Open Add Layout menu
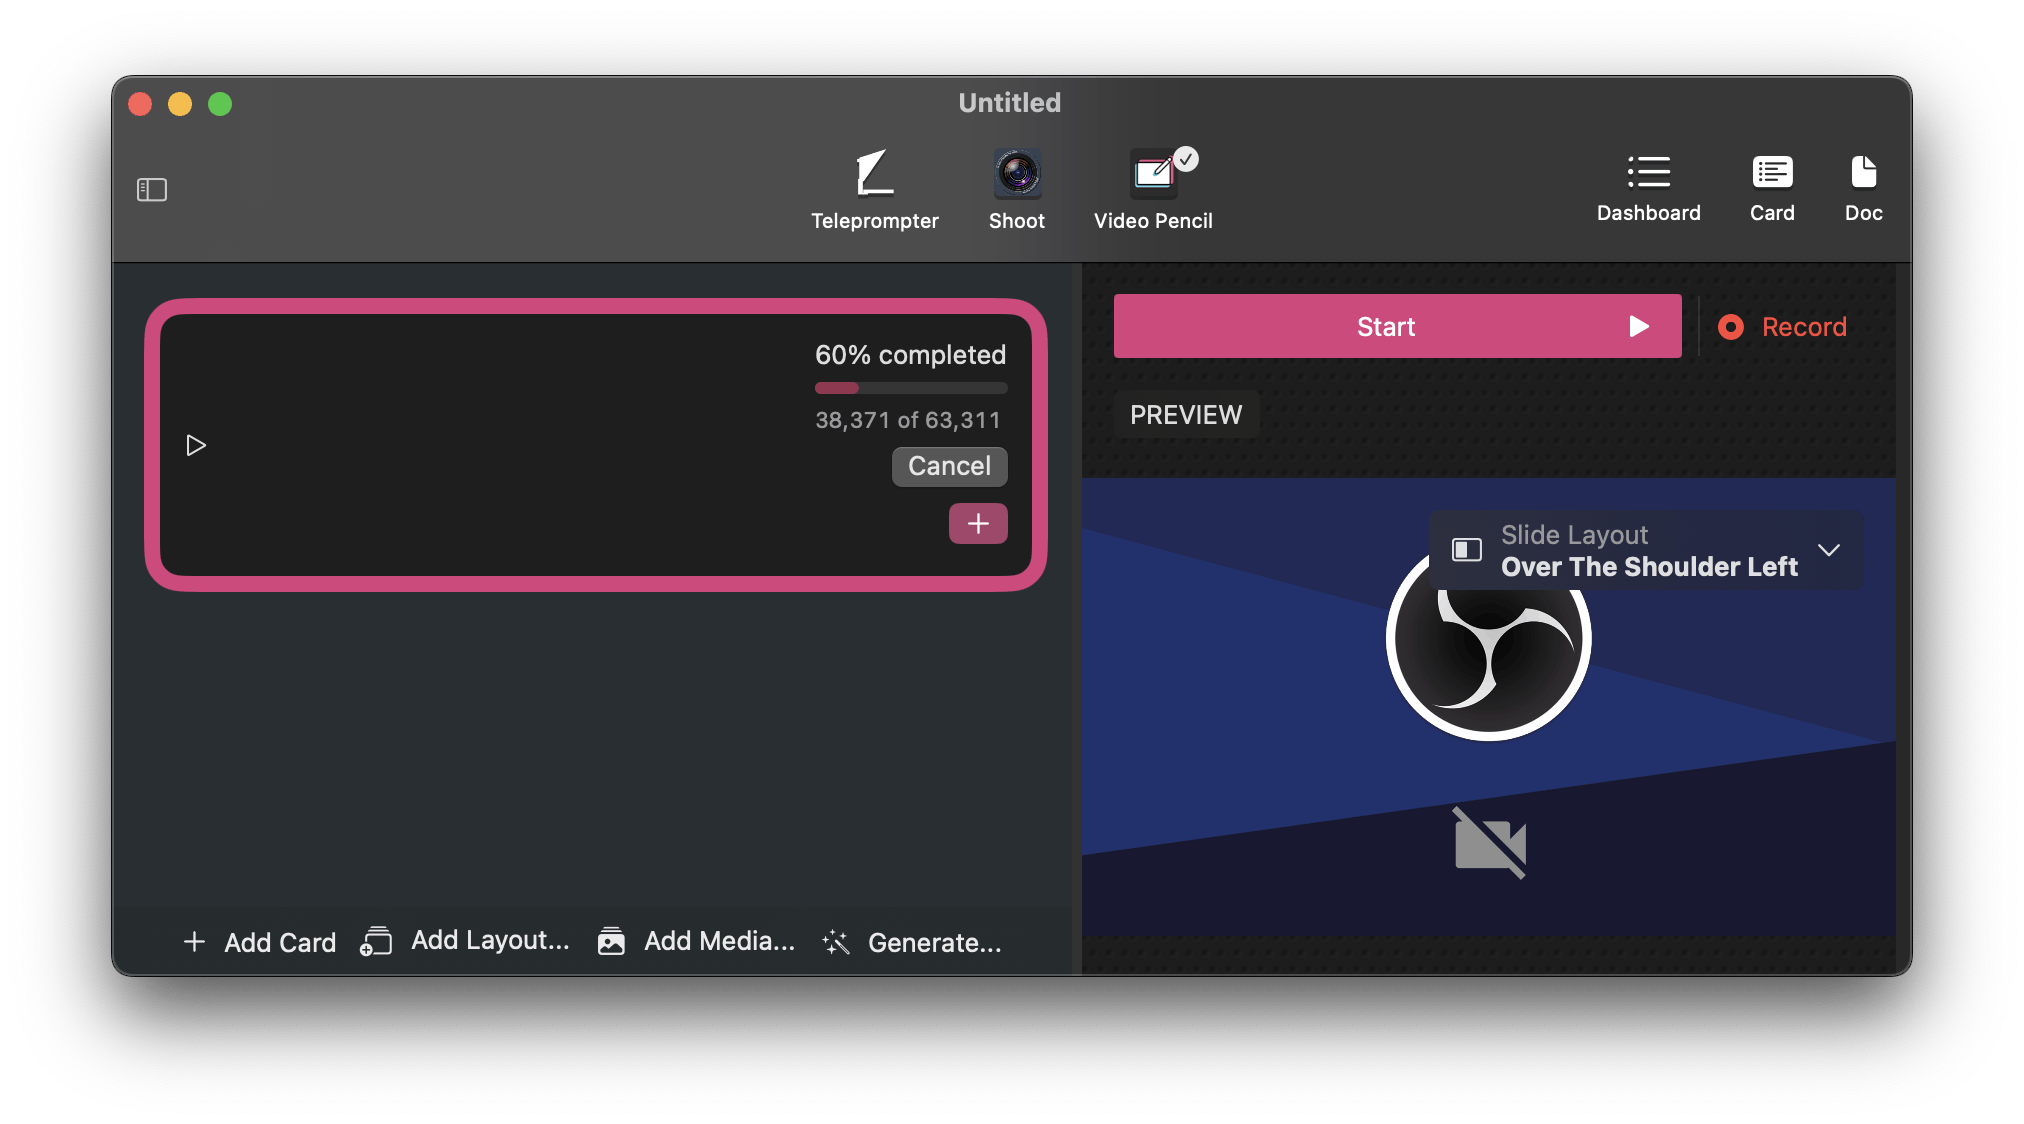Viewport: 2024px width, 1124px height. coord(466,941)
